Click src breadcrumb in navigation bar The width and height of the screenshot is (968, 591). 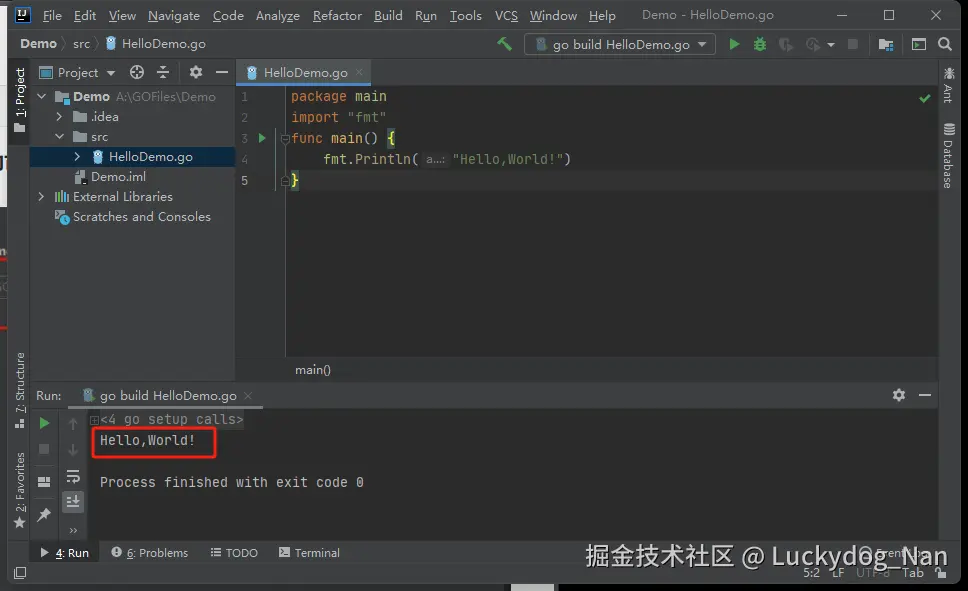coord(81,44)
